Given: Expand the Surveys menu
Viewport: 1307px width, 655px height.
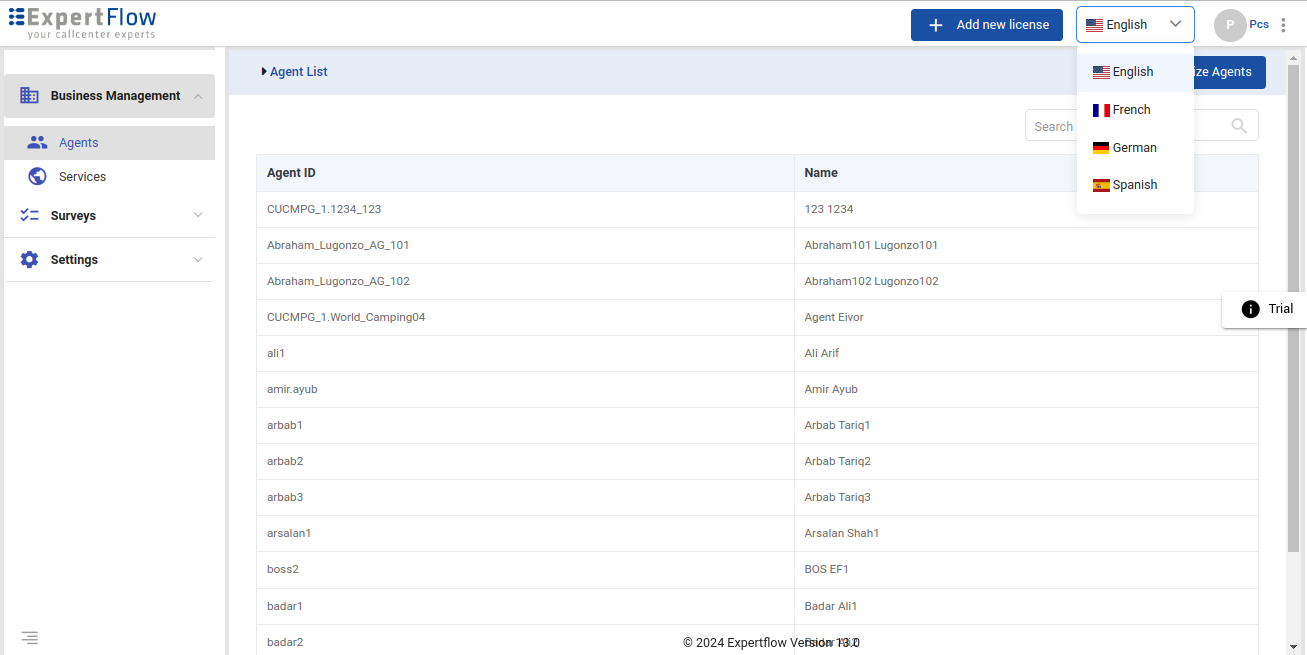Looking at the screenshot, I should (x=198, y=216).
